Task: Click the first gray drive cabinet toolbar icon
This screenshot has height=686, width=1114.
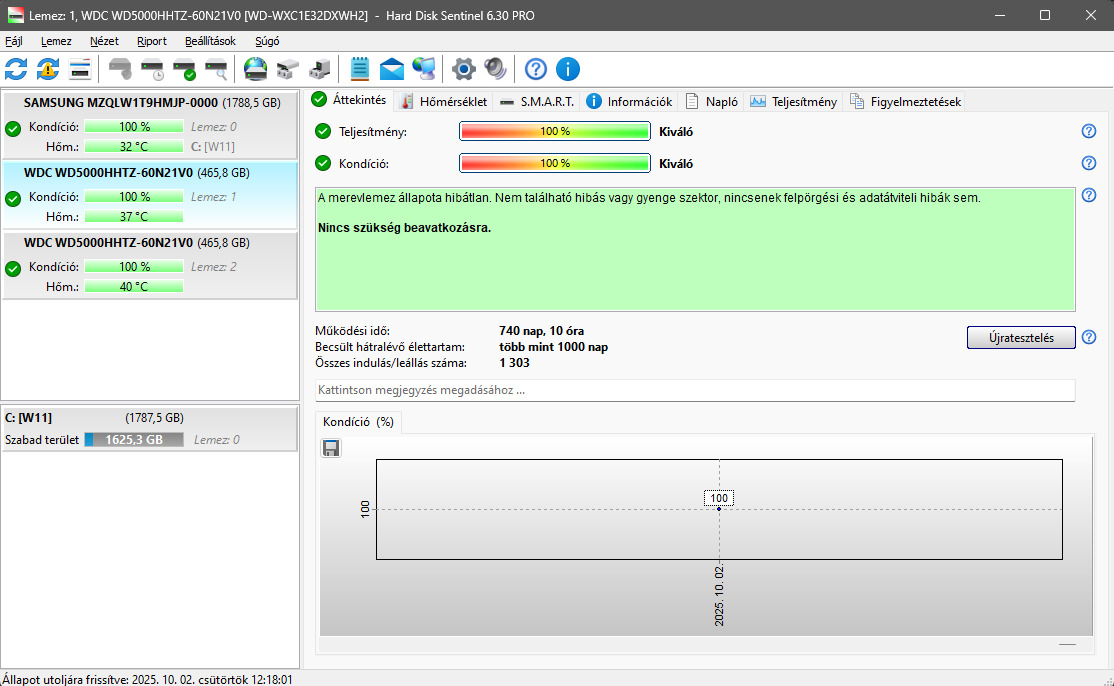Action: point(287,69)
